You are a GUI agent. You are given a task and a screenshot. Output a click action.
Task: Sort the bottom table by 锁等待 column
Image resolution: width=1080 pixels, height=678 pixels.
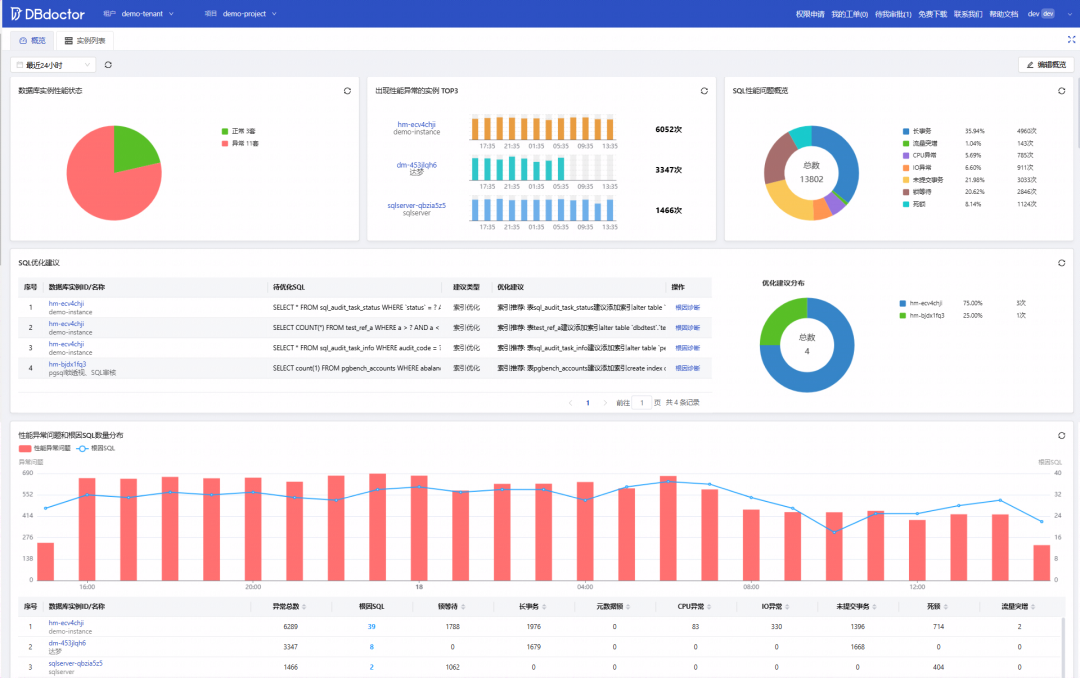click(464, 607)
